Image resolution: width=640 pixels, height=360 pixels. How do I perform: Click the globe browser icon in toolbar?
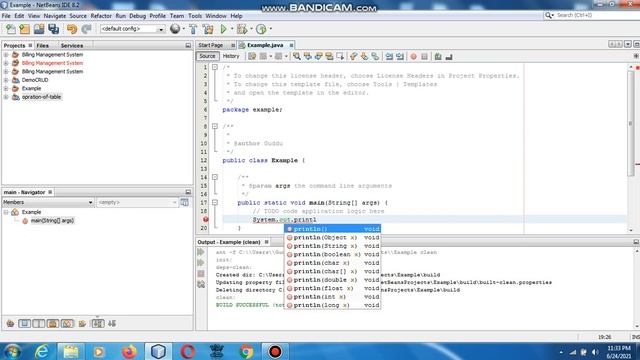175,29
